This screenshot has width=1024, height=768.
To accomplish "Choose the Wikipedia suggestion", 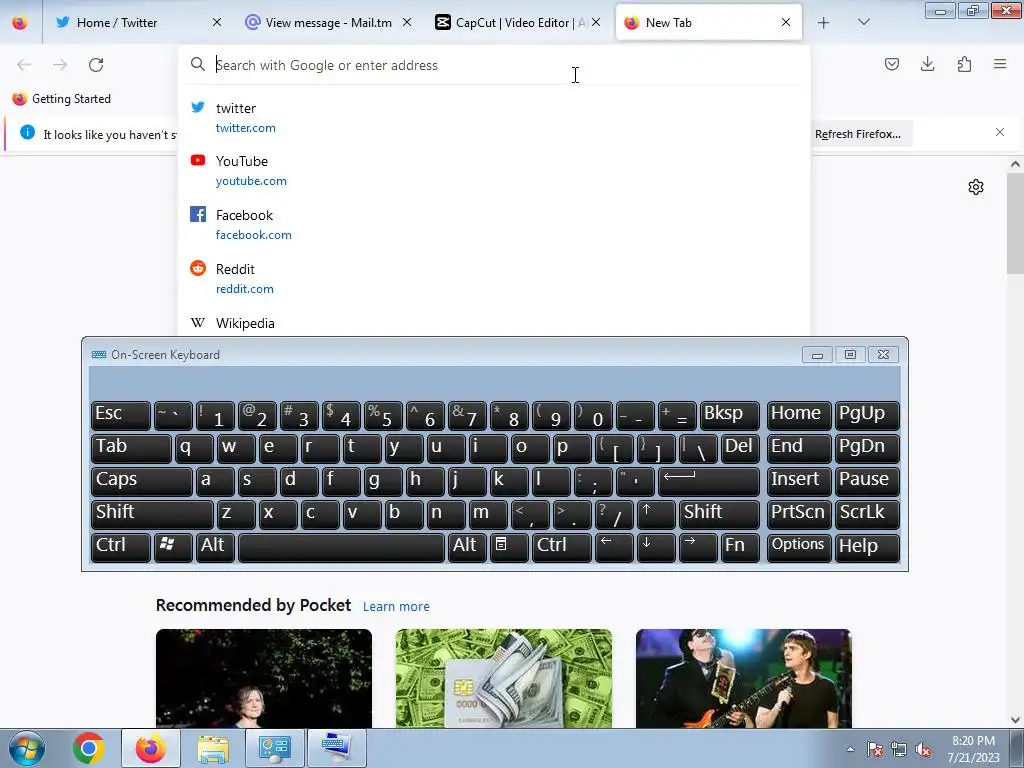I will point(493,323).
